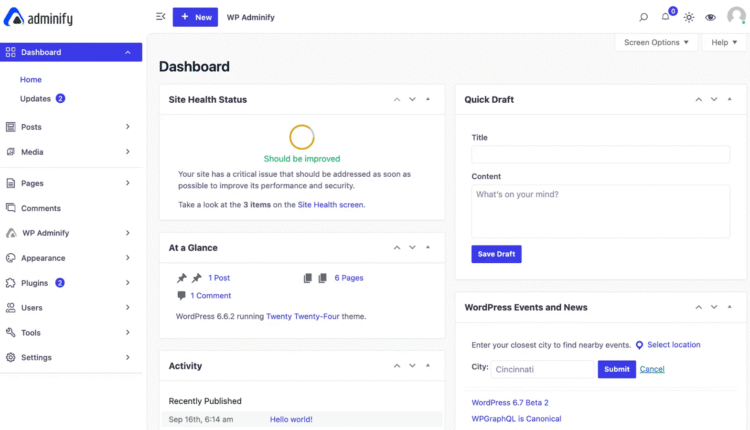Move Activity widget up

(x=397, y=366)
